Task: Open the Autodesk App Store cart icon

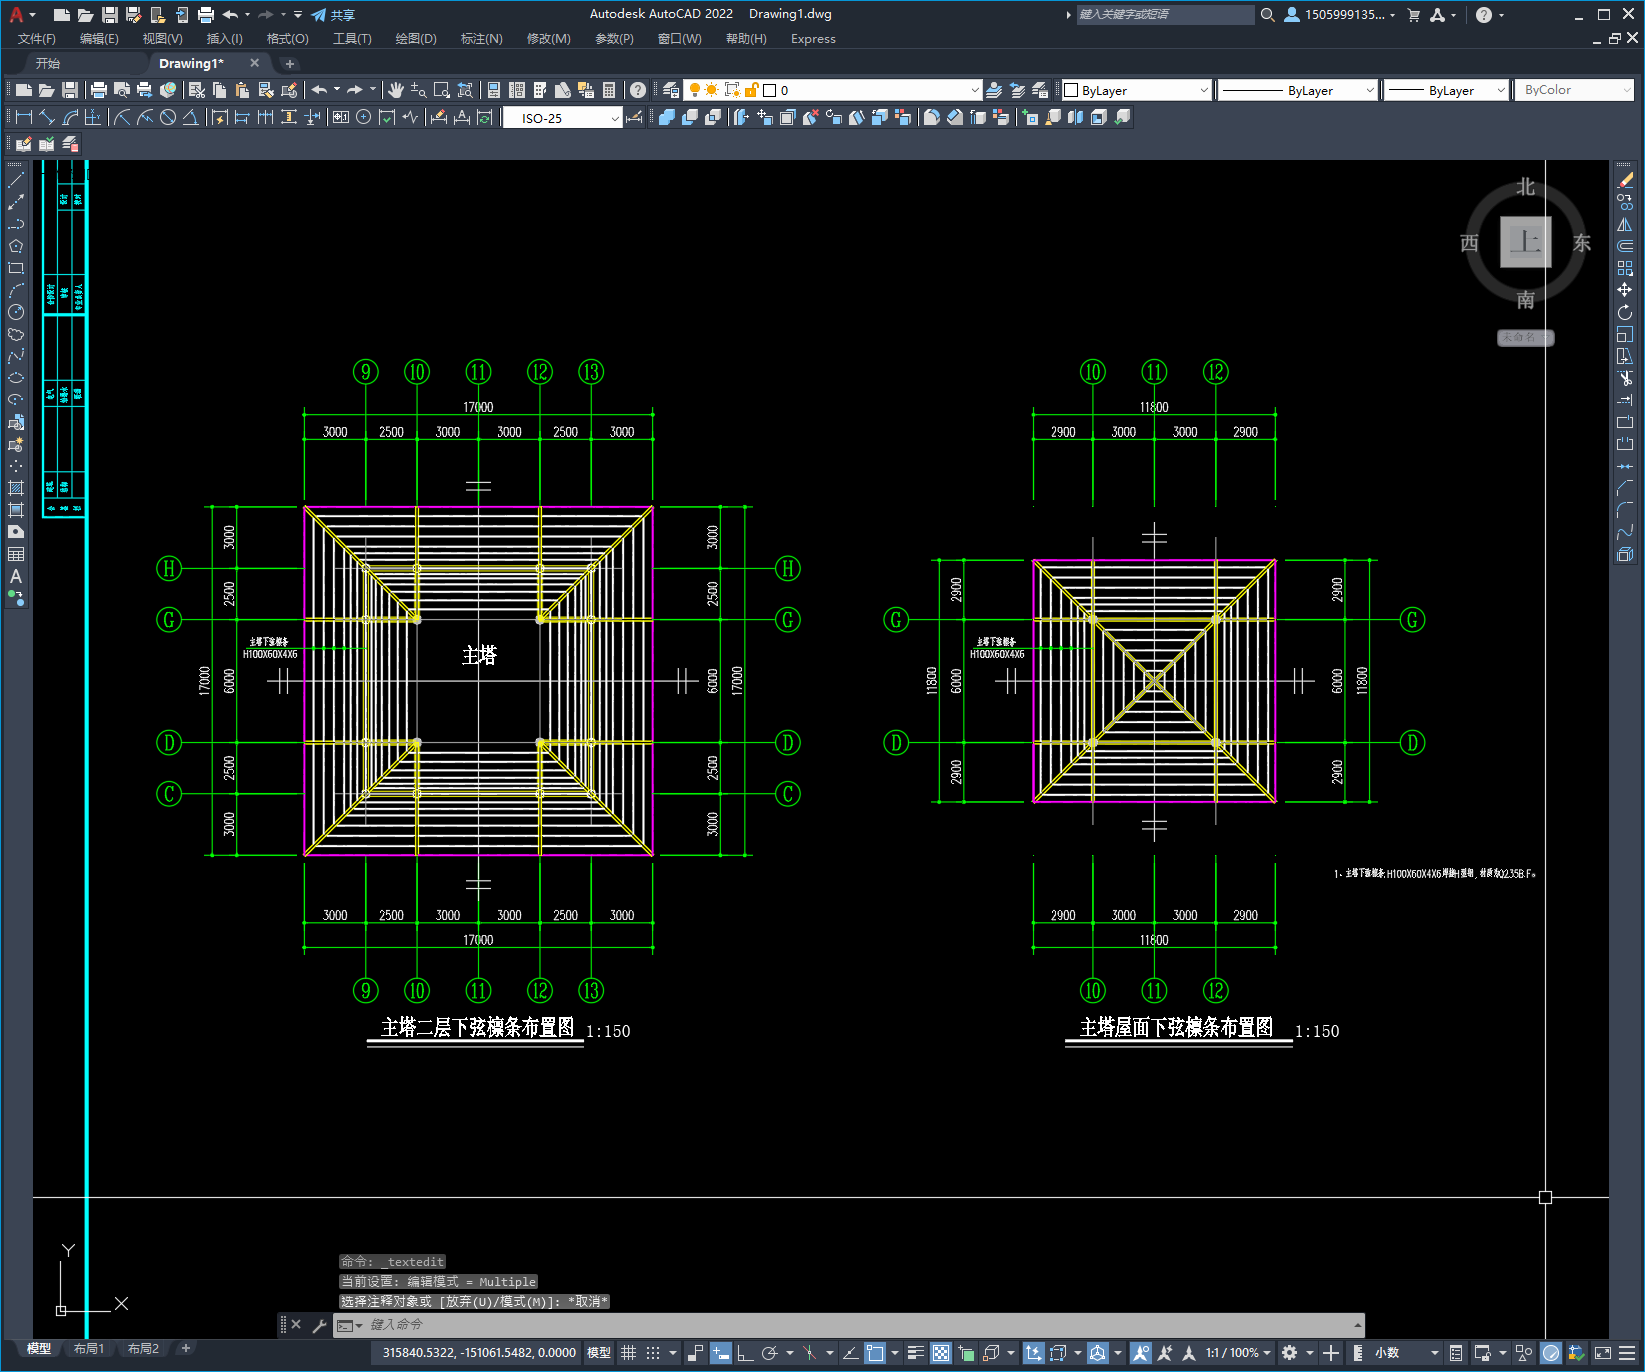Action: tap(1414, 15)
